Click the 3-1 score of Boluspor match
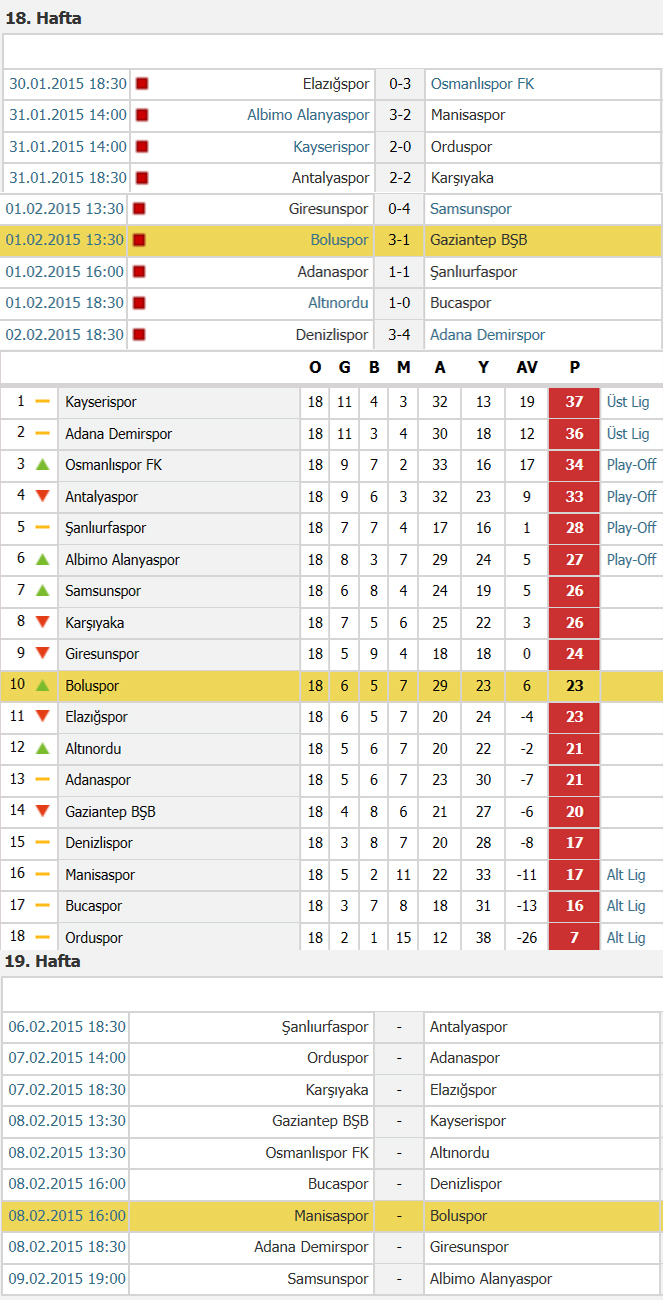The height and width of the screenshot is (1300, 663). pos(399,240)
